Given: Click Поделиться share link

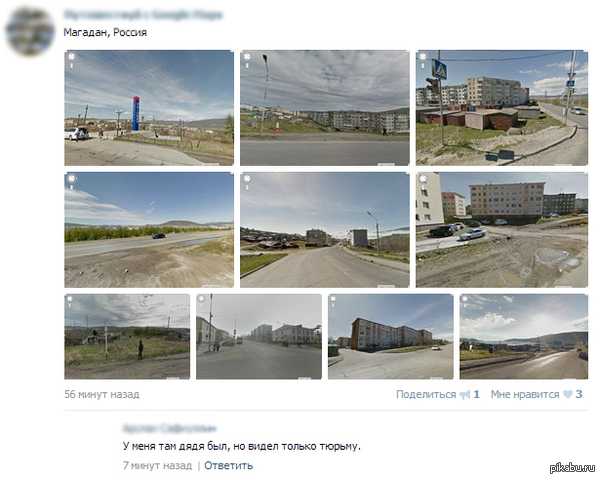Looking at the screenshot, I should point(426,394).
